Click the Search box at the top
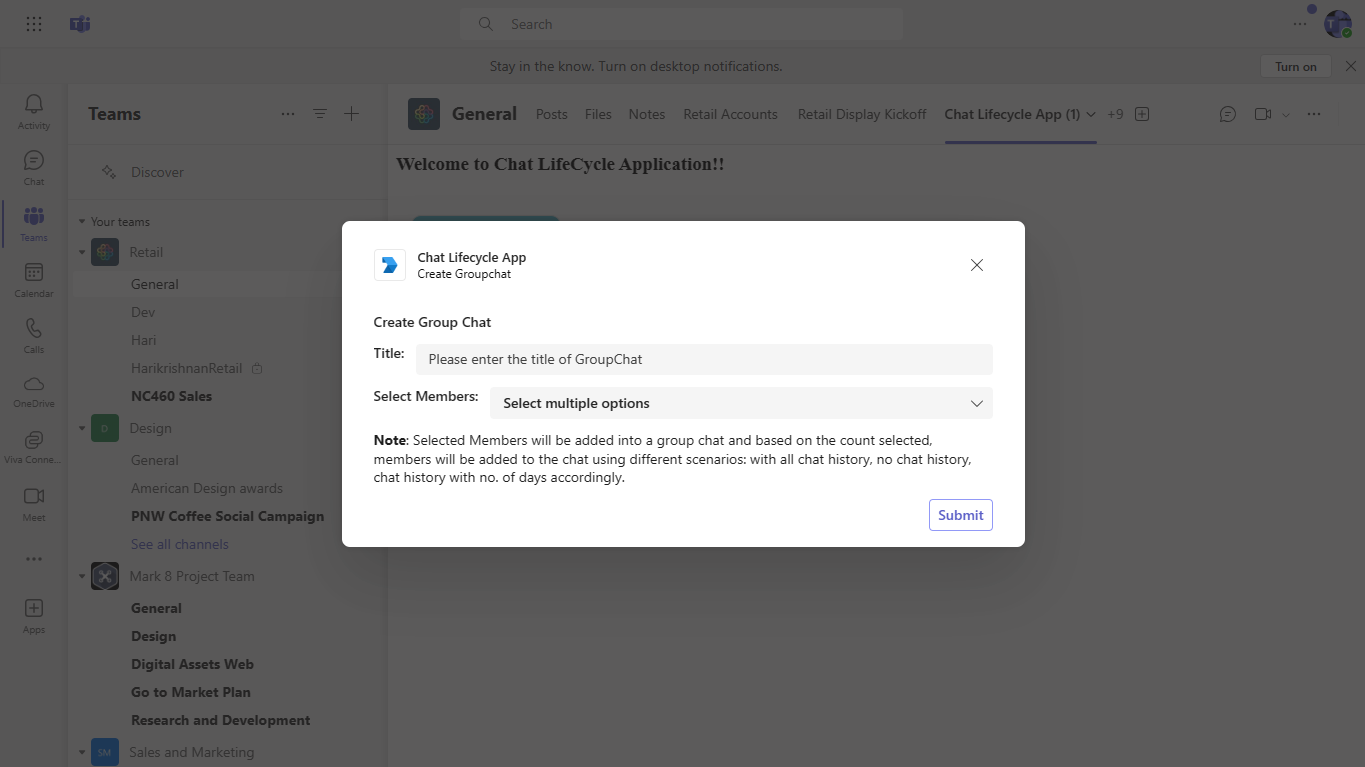The image size is (1365, 767). click(681, 24)
